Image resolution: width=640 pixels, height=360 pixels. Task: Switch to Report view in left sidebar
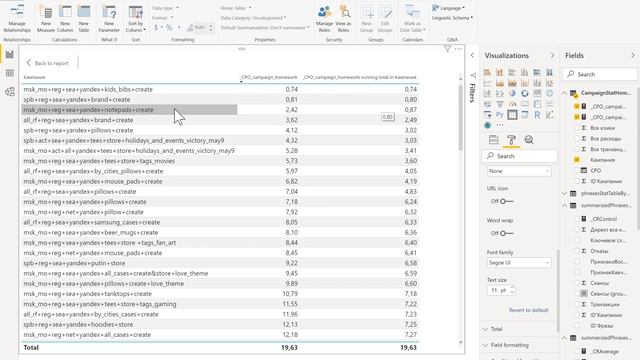pos(9,54)
